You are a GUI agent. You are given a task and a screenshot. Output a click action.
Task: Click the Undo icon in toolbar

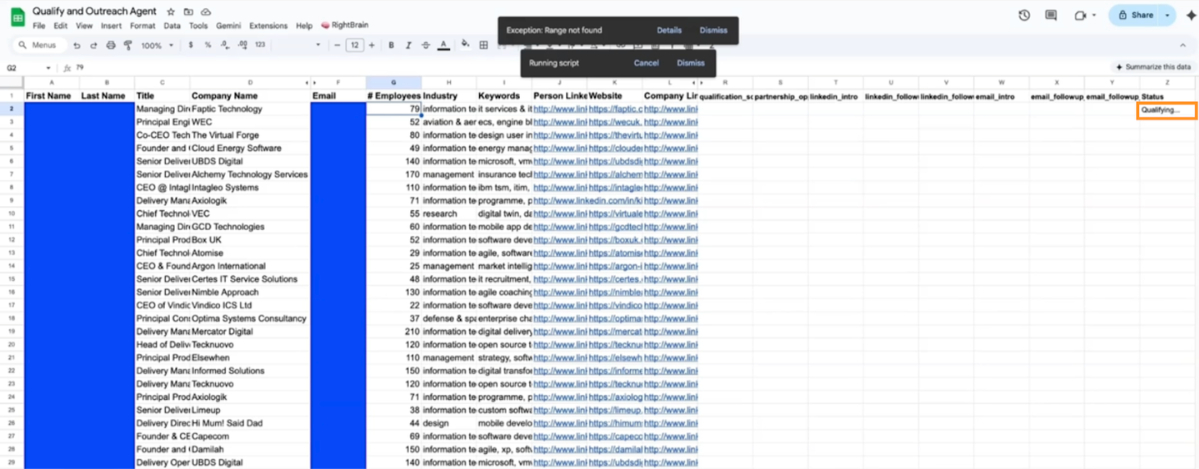77,45
